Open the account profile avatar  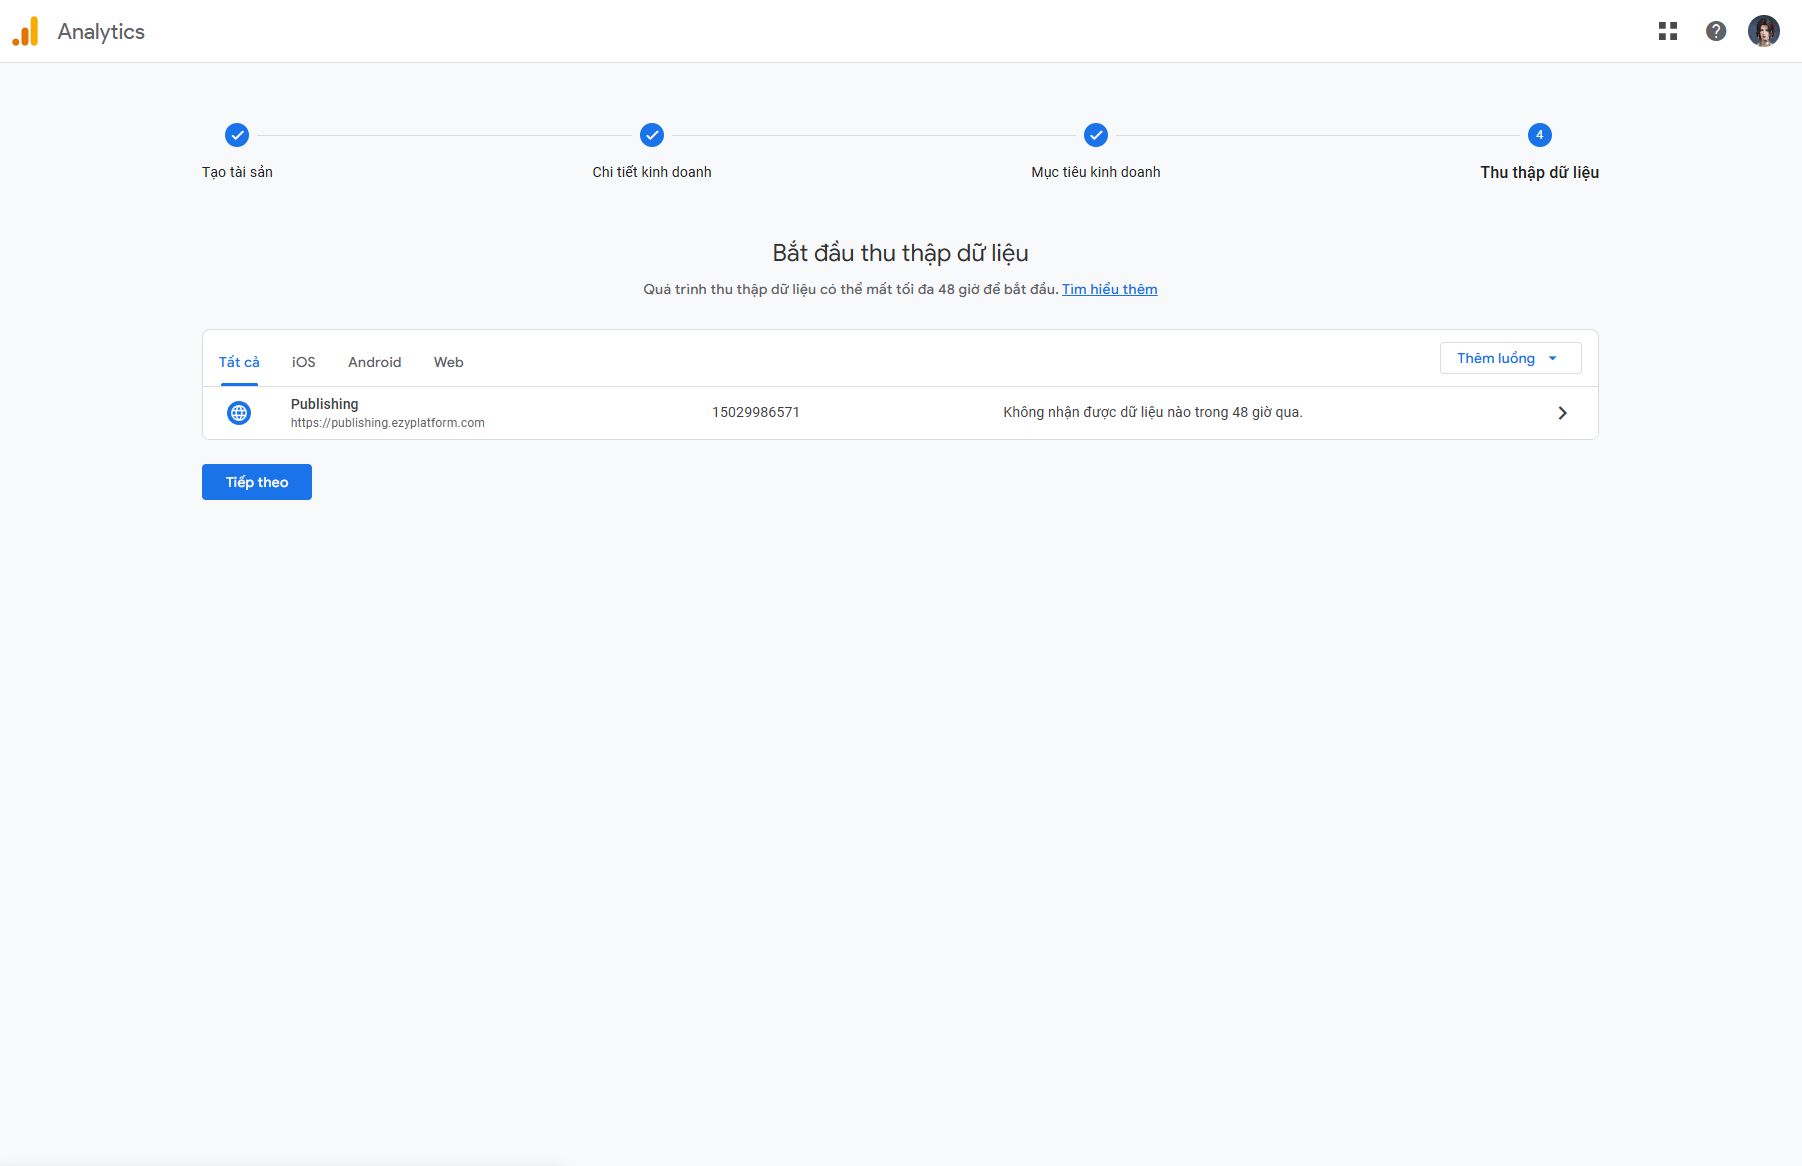1764,31
